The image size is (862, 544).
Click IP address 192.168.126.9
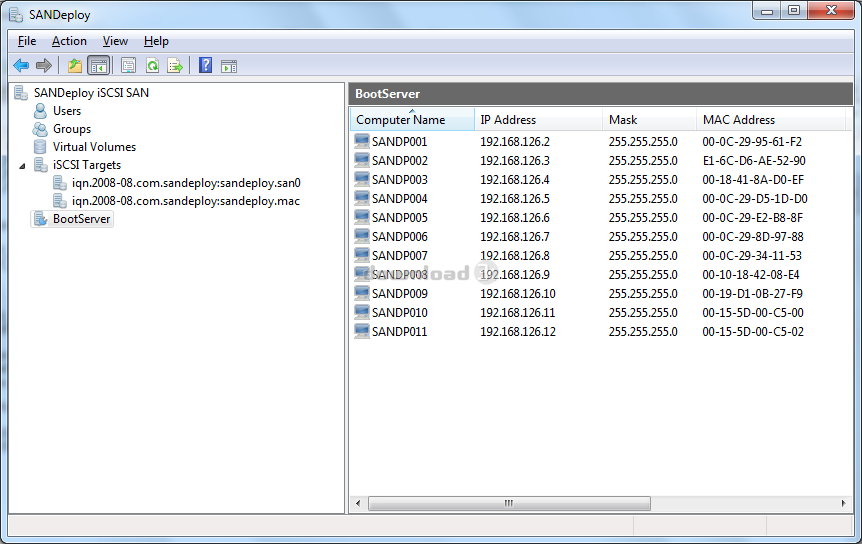click(515, 275)
